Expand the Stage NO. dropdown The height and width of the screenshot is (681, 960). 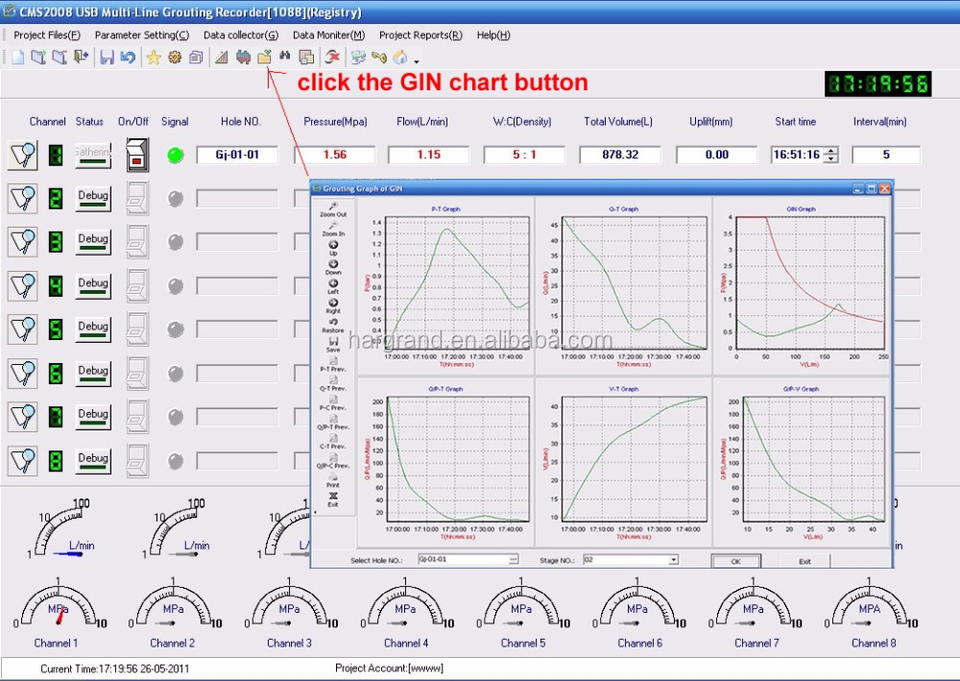point(673,560)
